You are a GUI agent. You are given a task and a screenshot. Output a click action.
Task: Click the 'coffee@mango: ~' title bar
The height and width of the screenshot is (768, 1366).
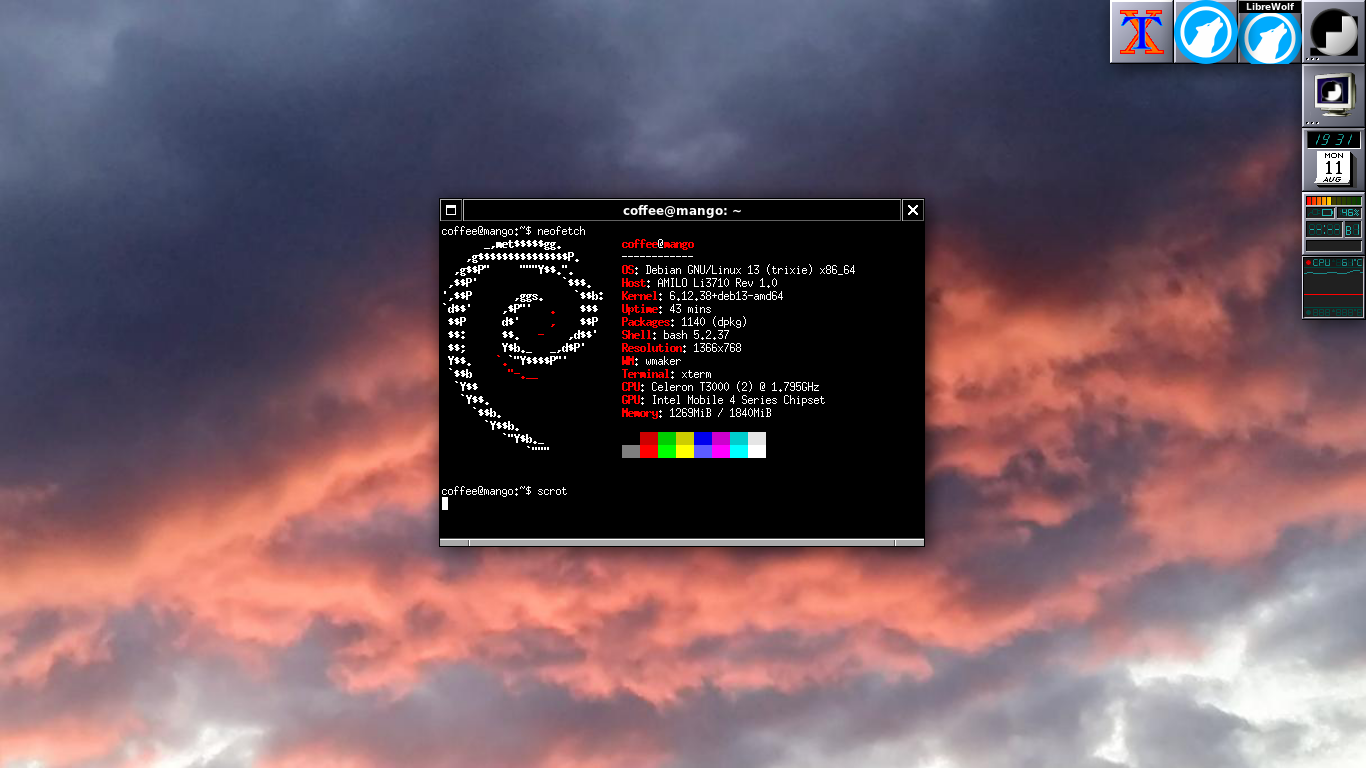[x=682, y=210]
